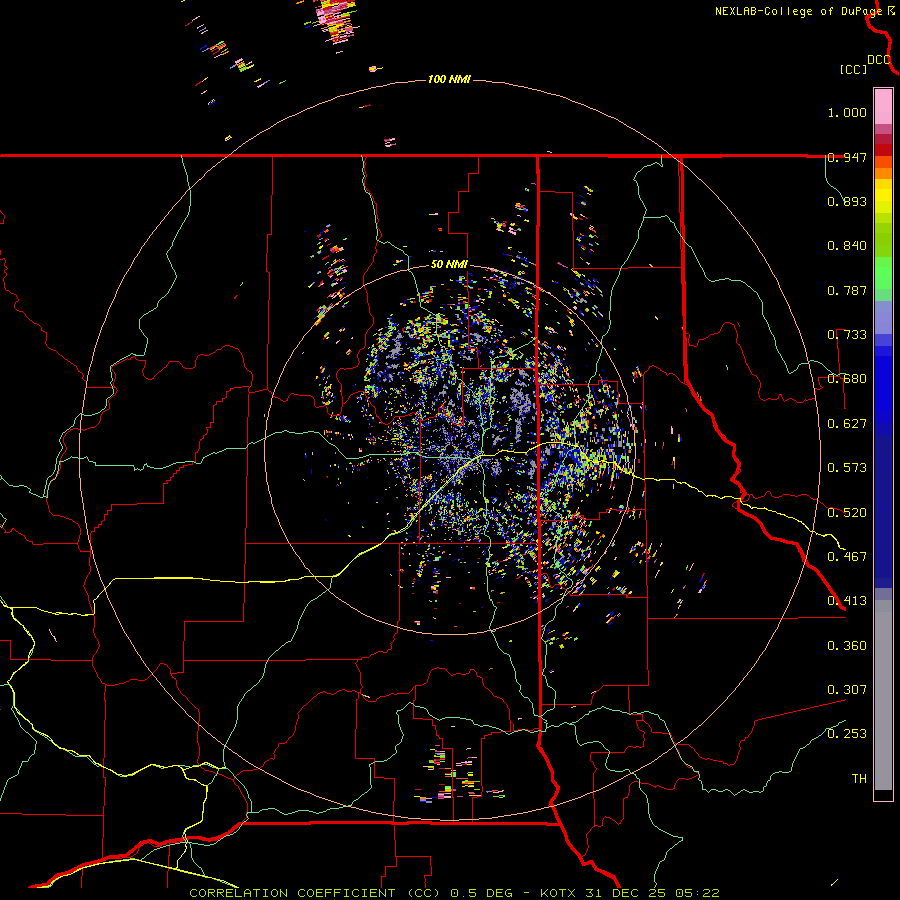Viewport: 900px width, 900px height.
Task: Select the 0.733 scale value
Action: 847,335
